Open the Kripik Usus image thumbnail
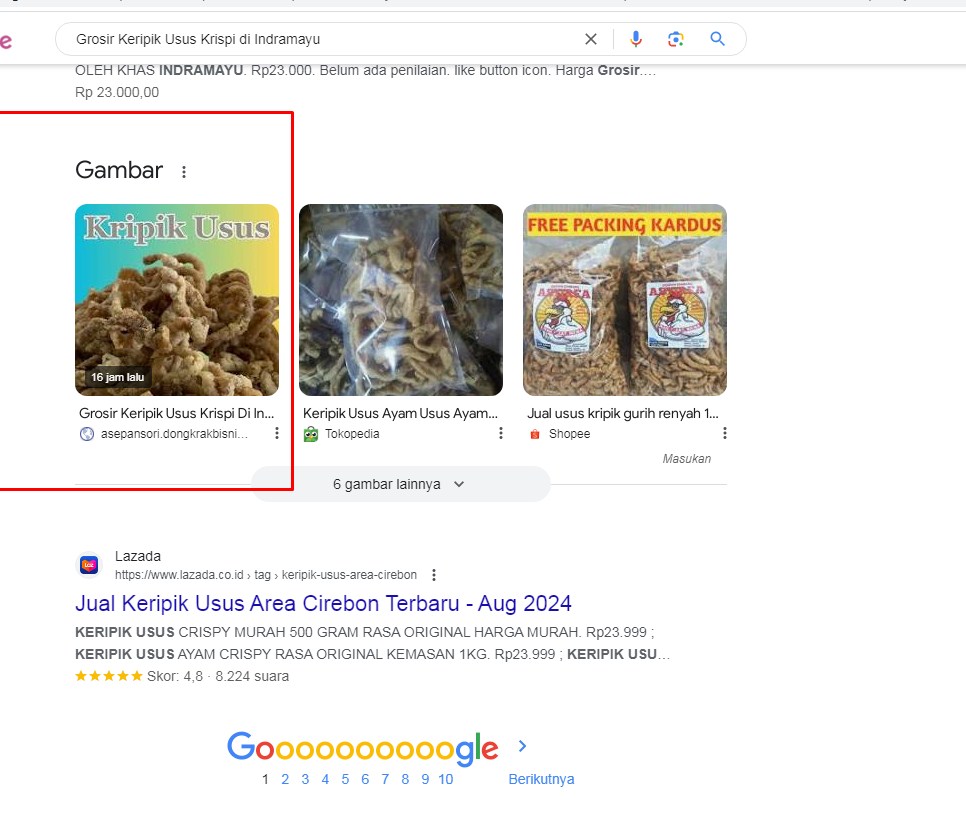Viewport: 966px width, 829px height. 177,300
